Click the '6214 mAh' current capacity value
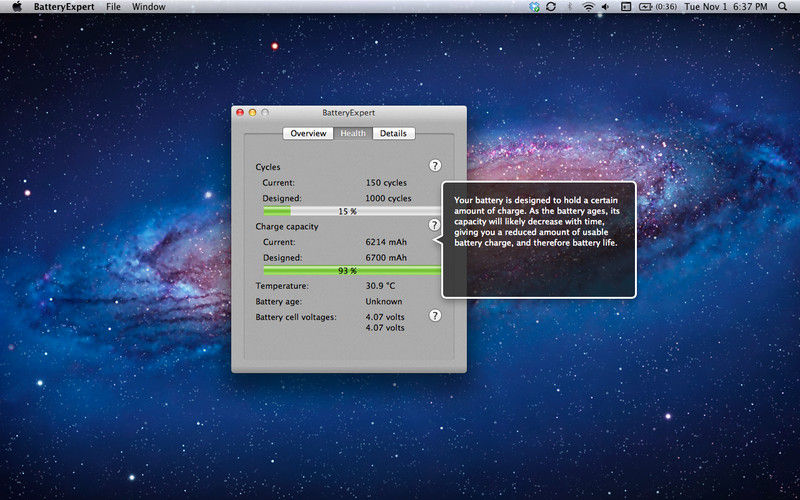The image size is (800, 500). (386, 242)
